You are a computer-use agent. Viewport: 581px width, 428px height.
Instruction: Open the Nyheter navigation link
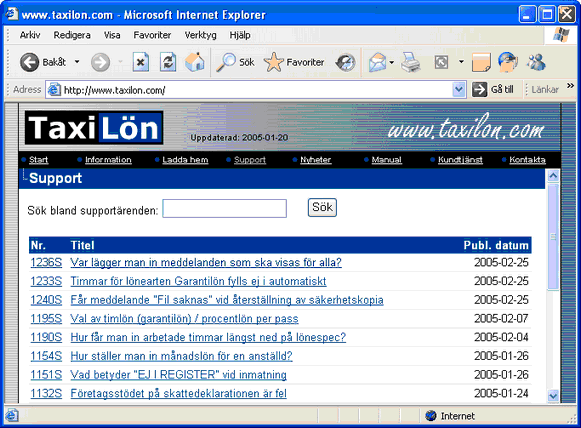(315, 160)
